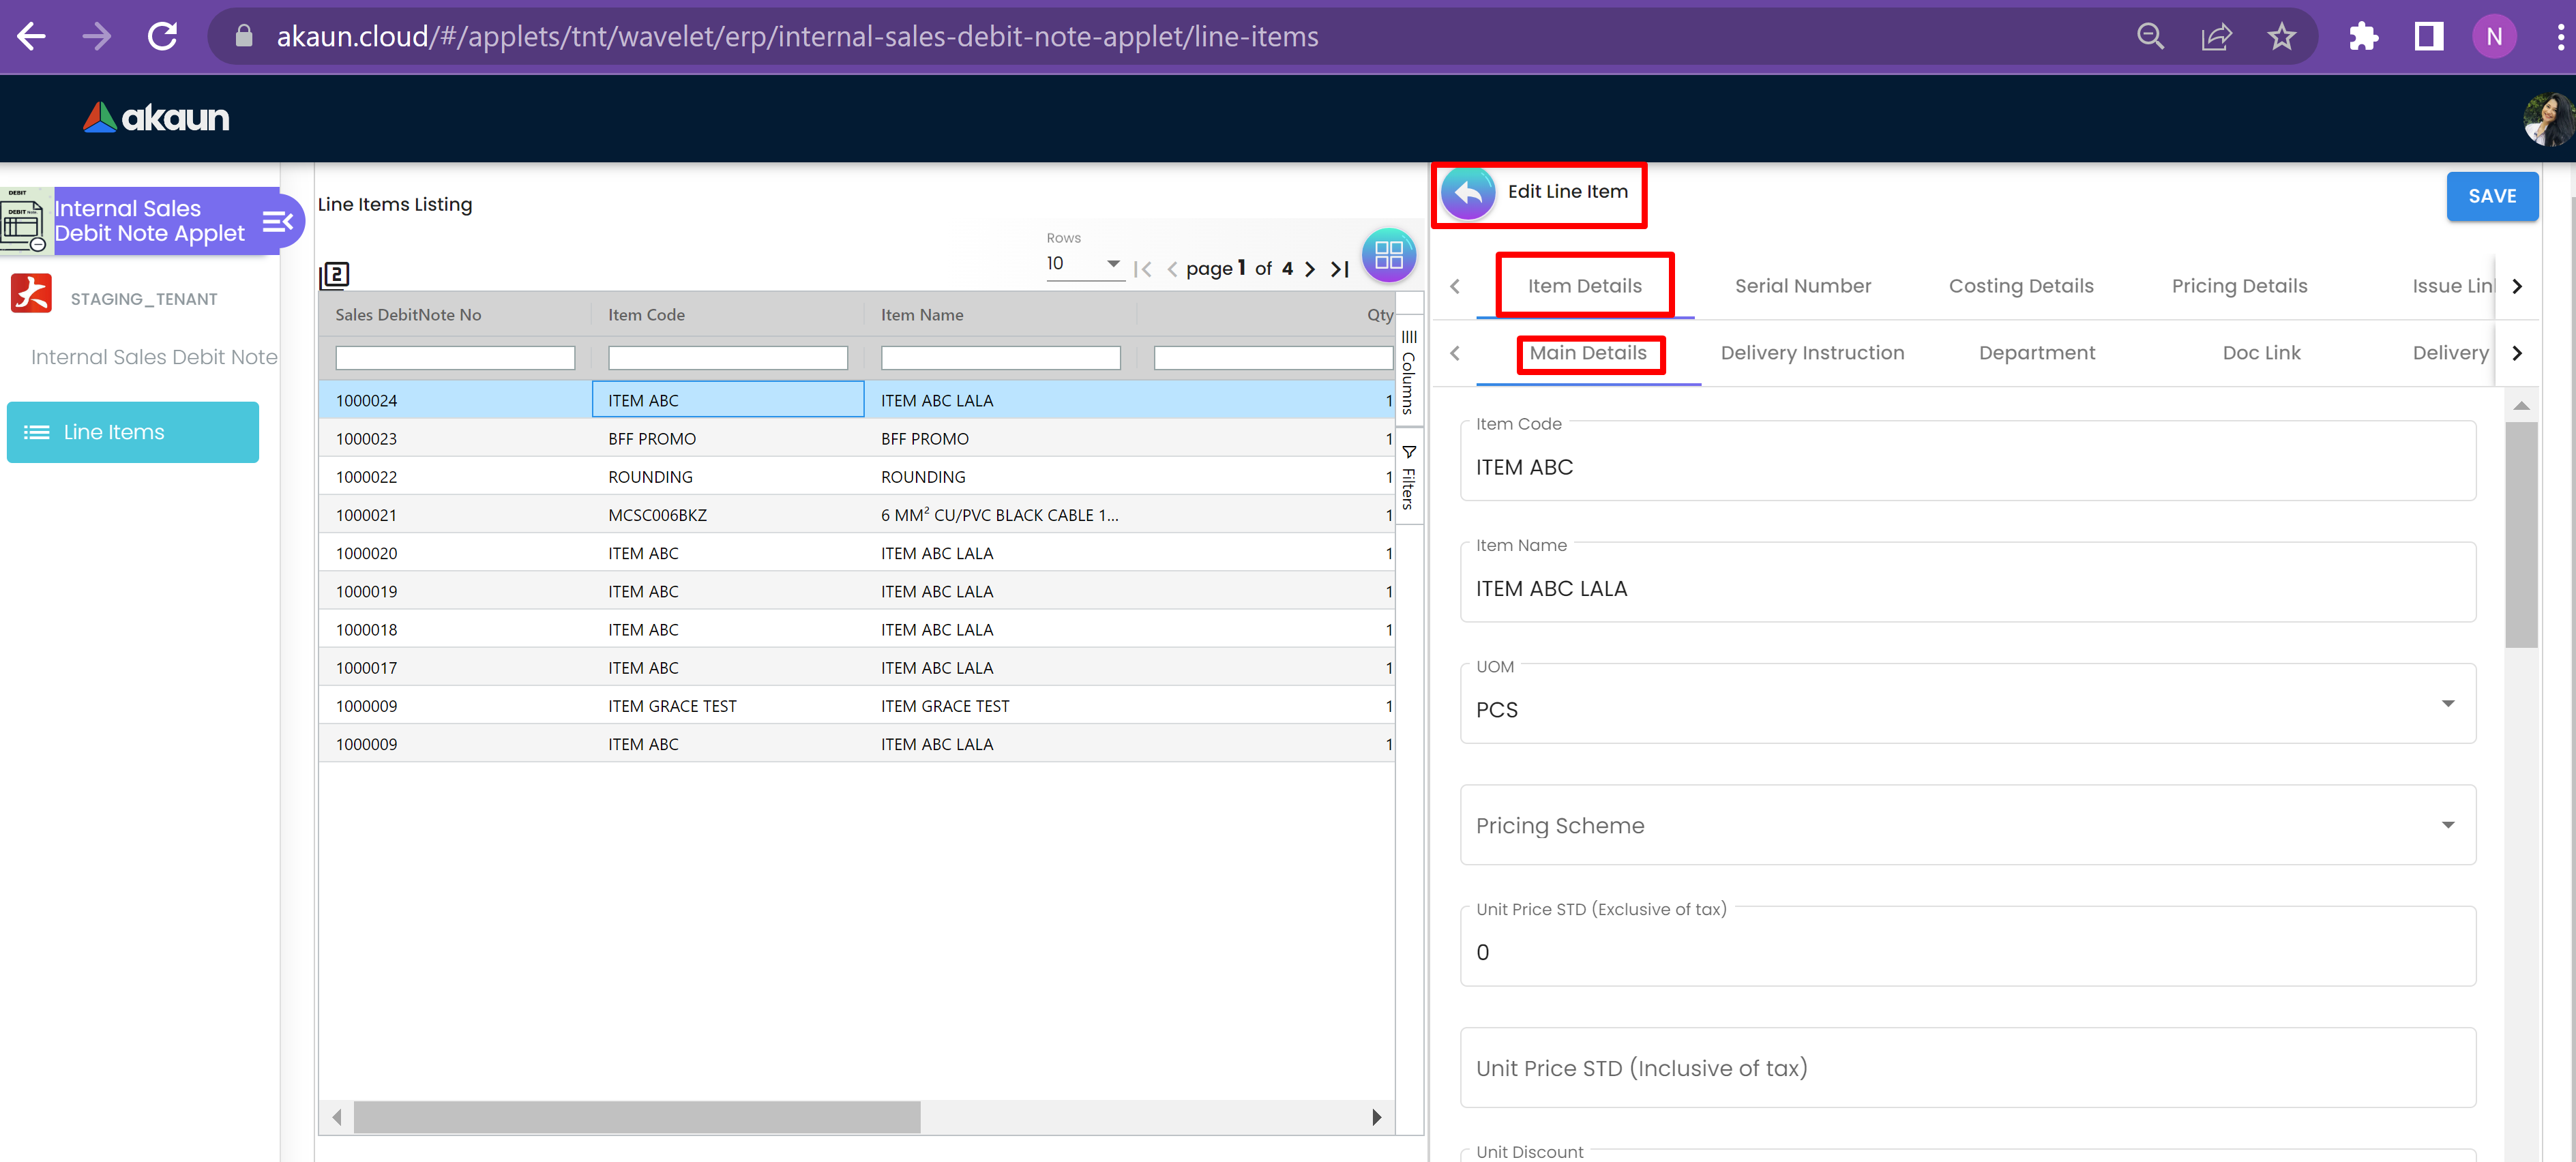Switch to the Delivery Instruction tab
Screen dimensions: 2576x1162
tap(1811, 353)
